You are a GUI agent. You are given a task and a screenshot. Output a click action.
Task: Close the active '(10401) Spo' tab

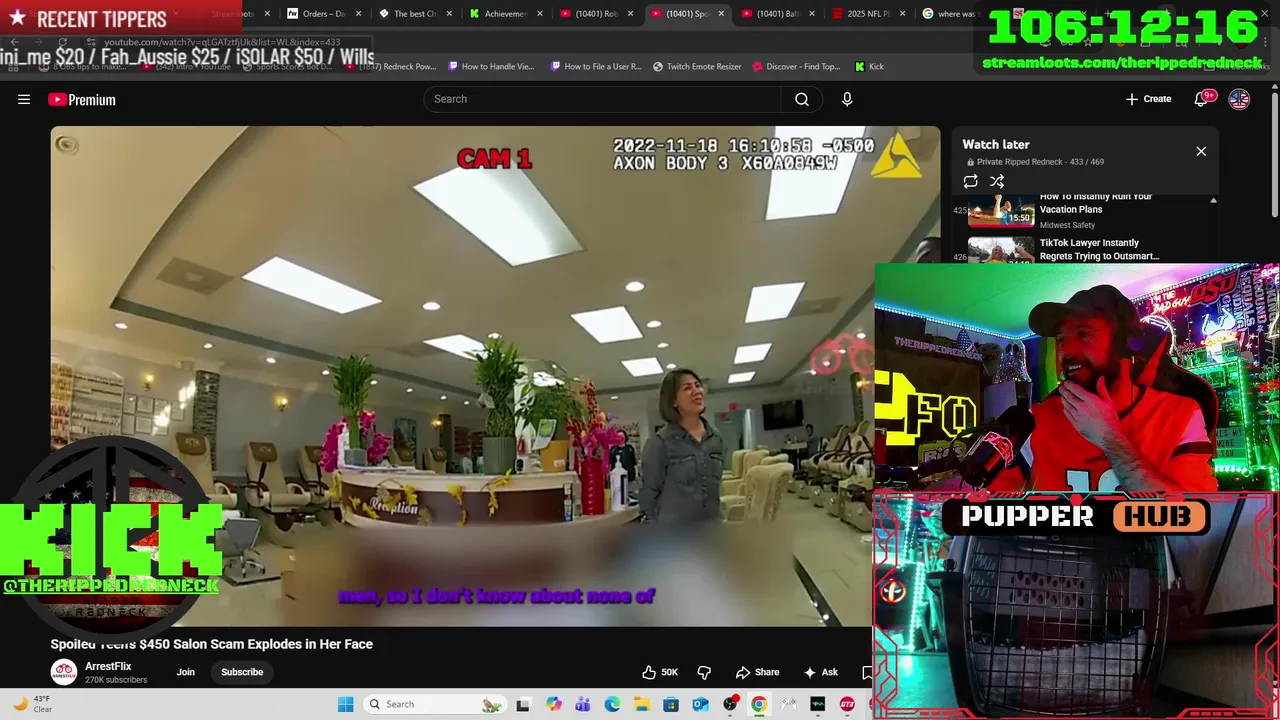click(721, 14)
